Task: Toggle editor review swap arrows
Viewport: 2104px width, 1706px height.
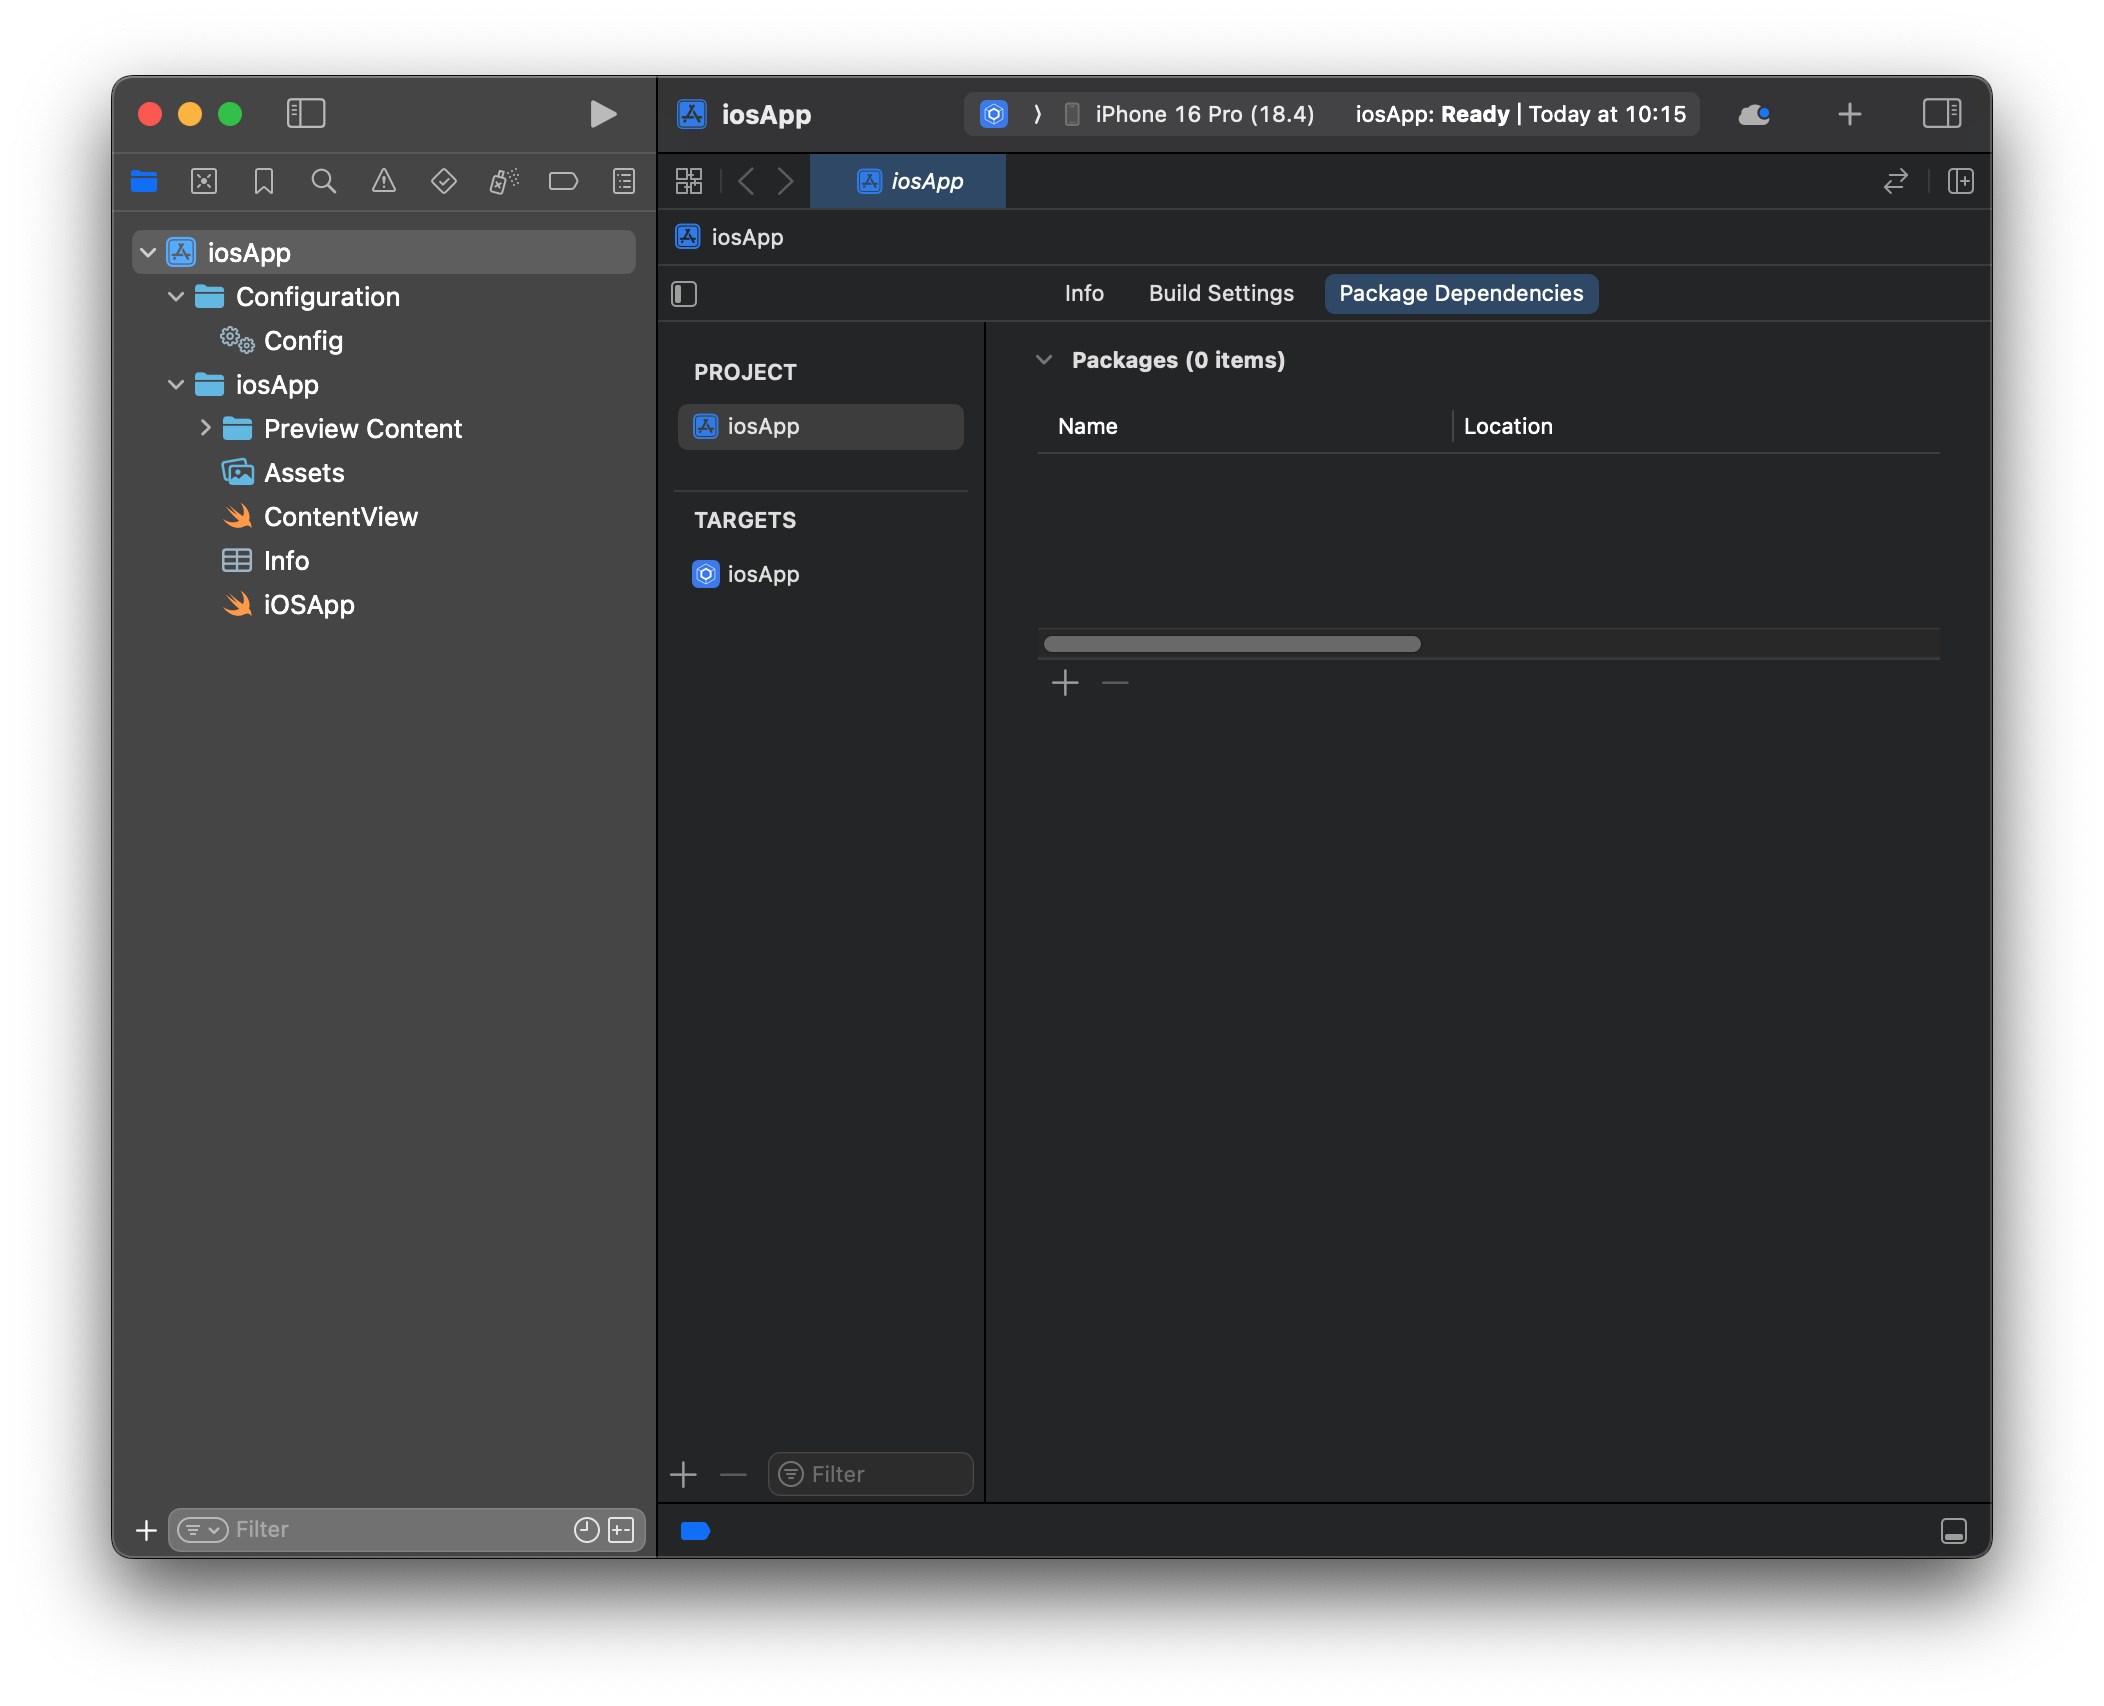Action: coord(1895,181)
